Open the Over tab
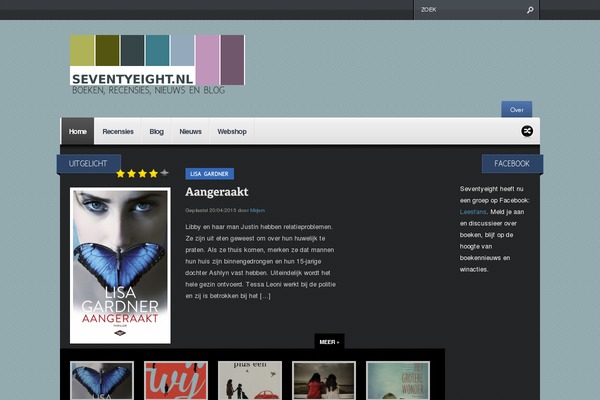Viewport: 600px width, 400px height. 517,109
